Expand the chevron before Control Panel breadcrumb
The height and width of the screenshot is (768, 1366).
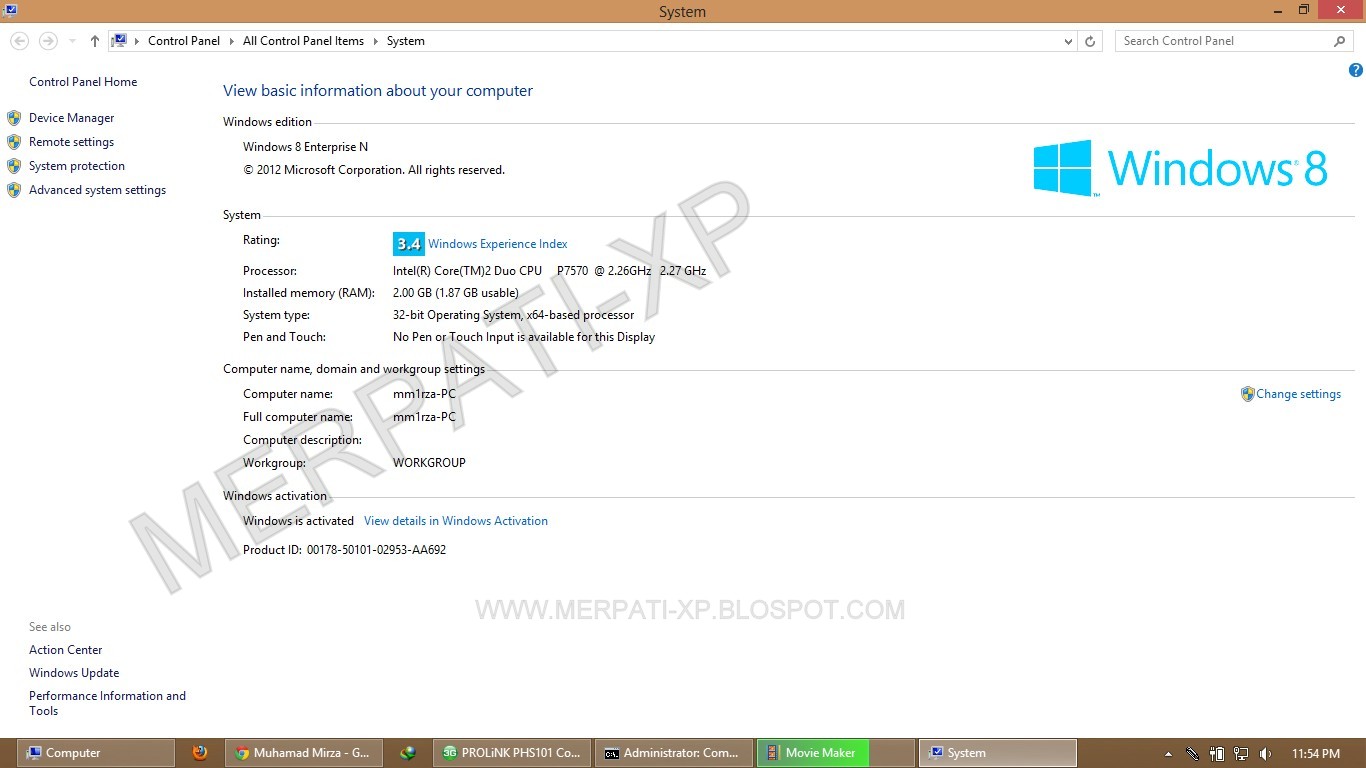tap(137, 41)
